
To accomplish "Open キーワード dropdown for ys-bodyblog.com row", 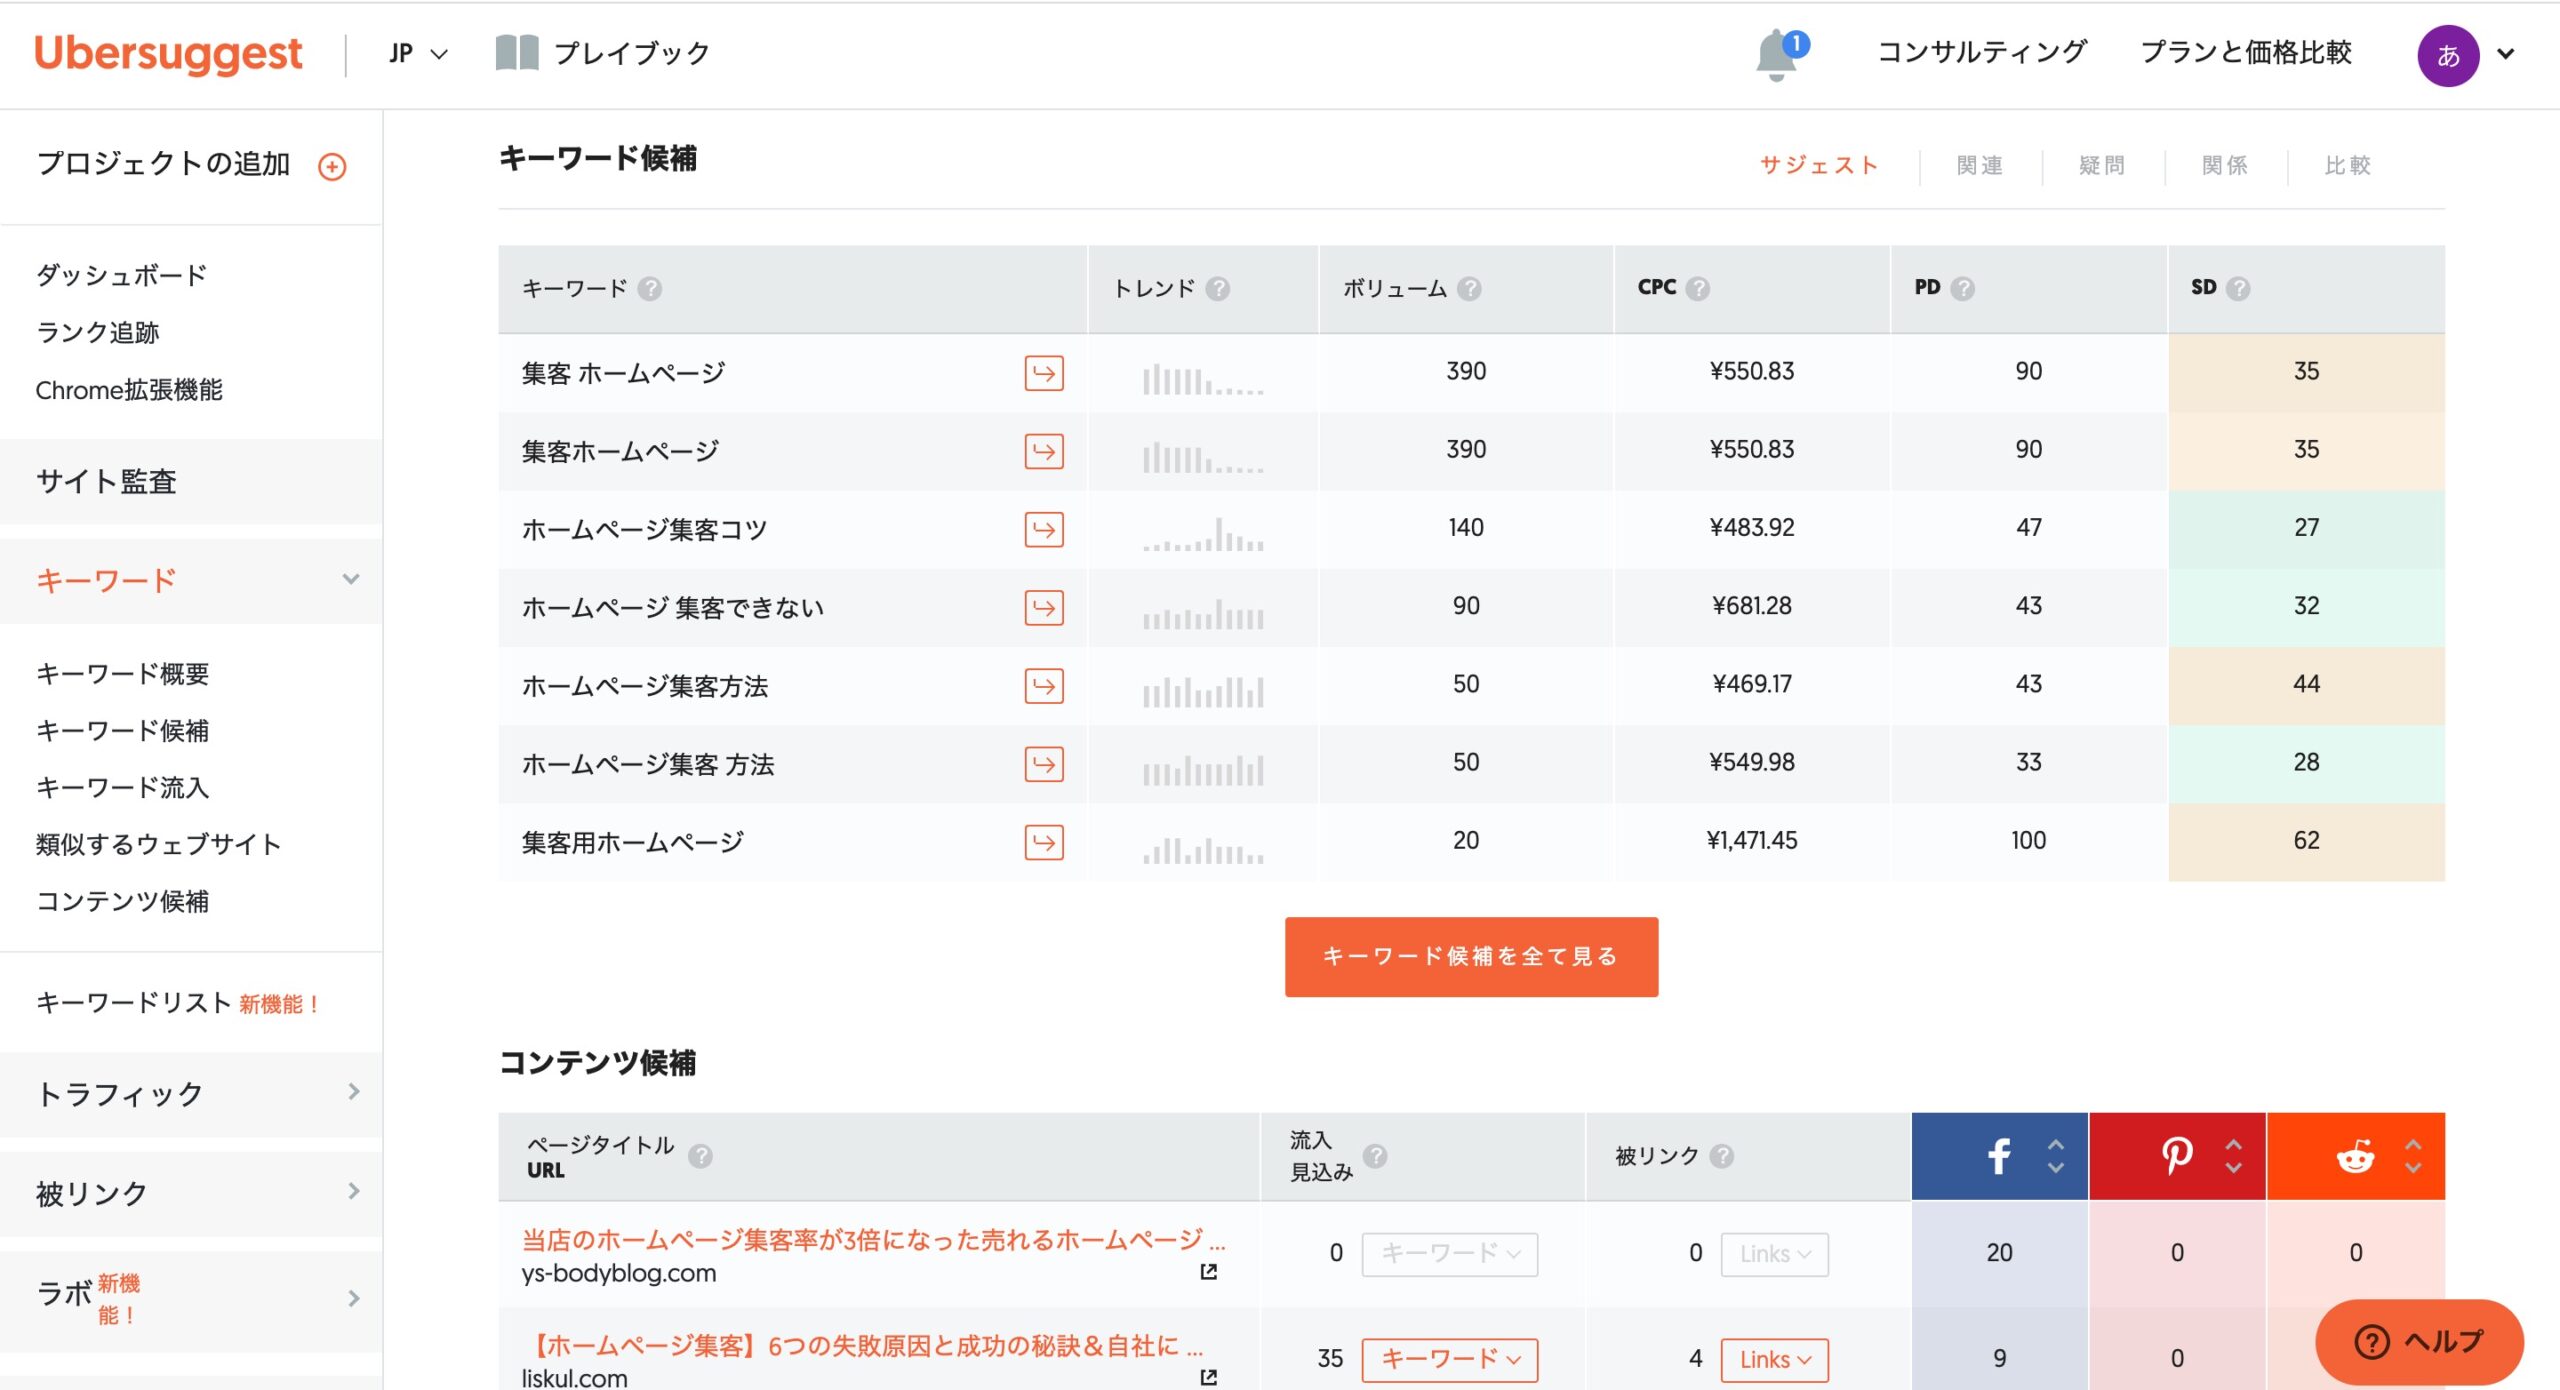I will point(1450,1254).
